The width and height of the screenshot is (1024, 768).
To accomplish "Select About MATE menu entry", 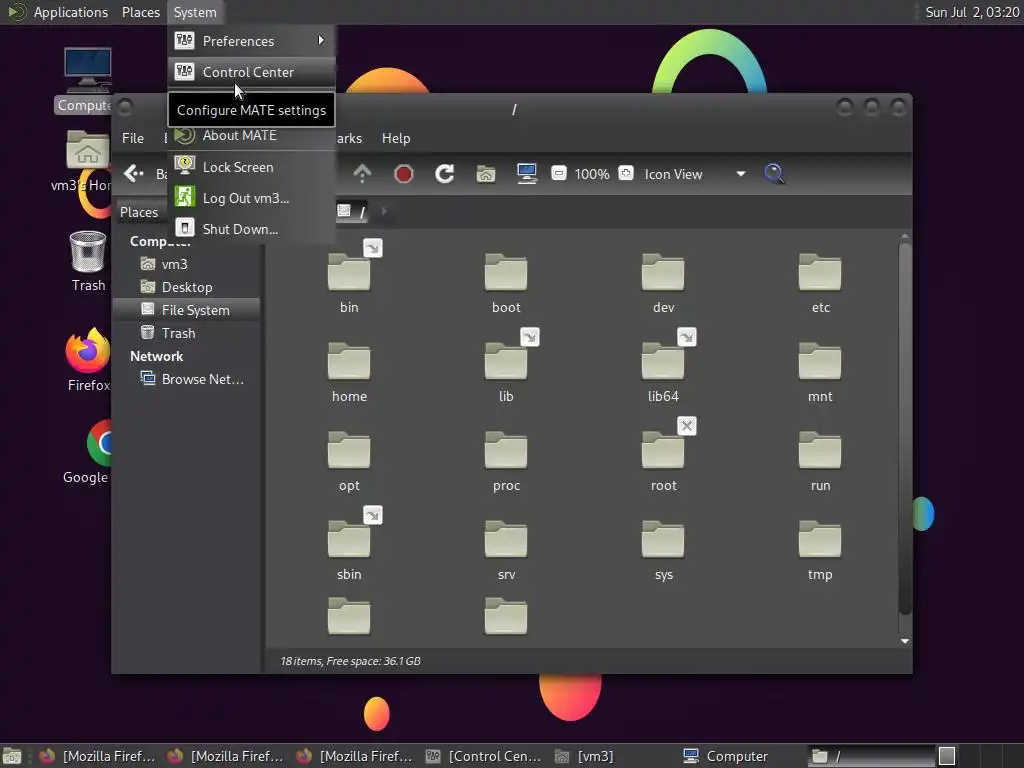I will pos(251,136).
